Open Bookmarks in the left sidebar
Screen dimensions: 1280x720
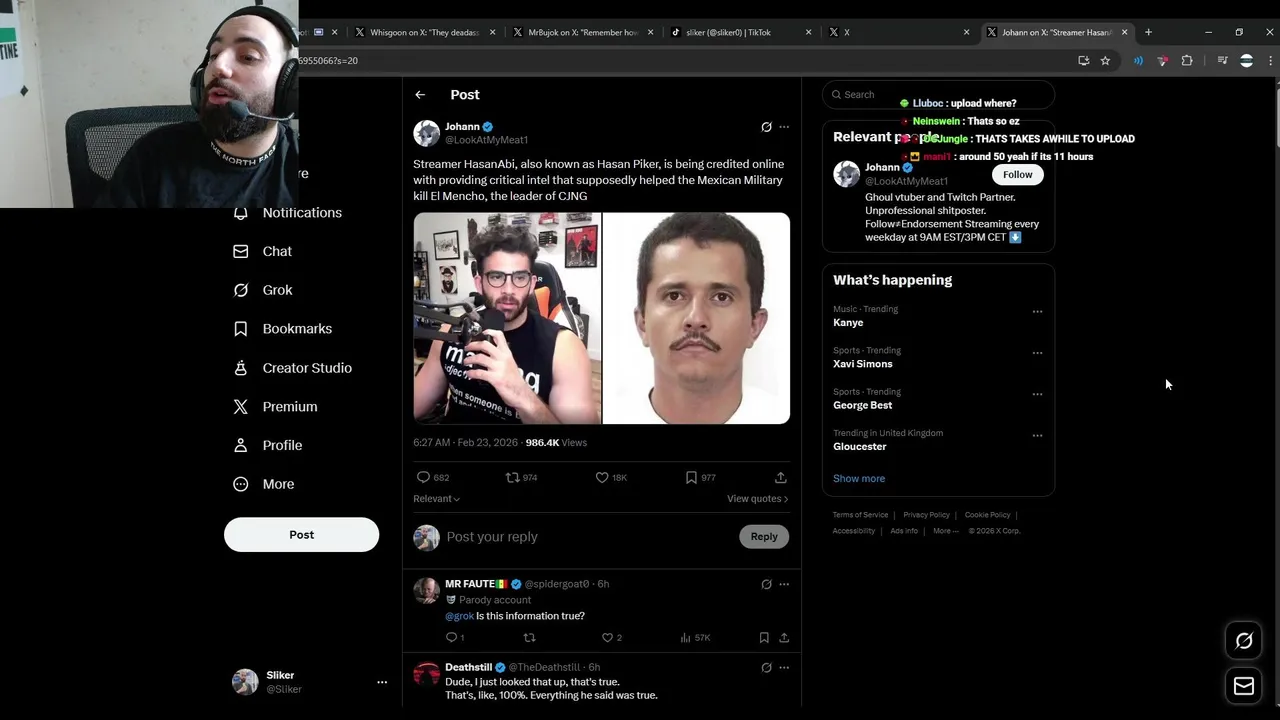point(282,329)
